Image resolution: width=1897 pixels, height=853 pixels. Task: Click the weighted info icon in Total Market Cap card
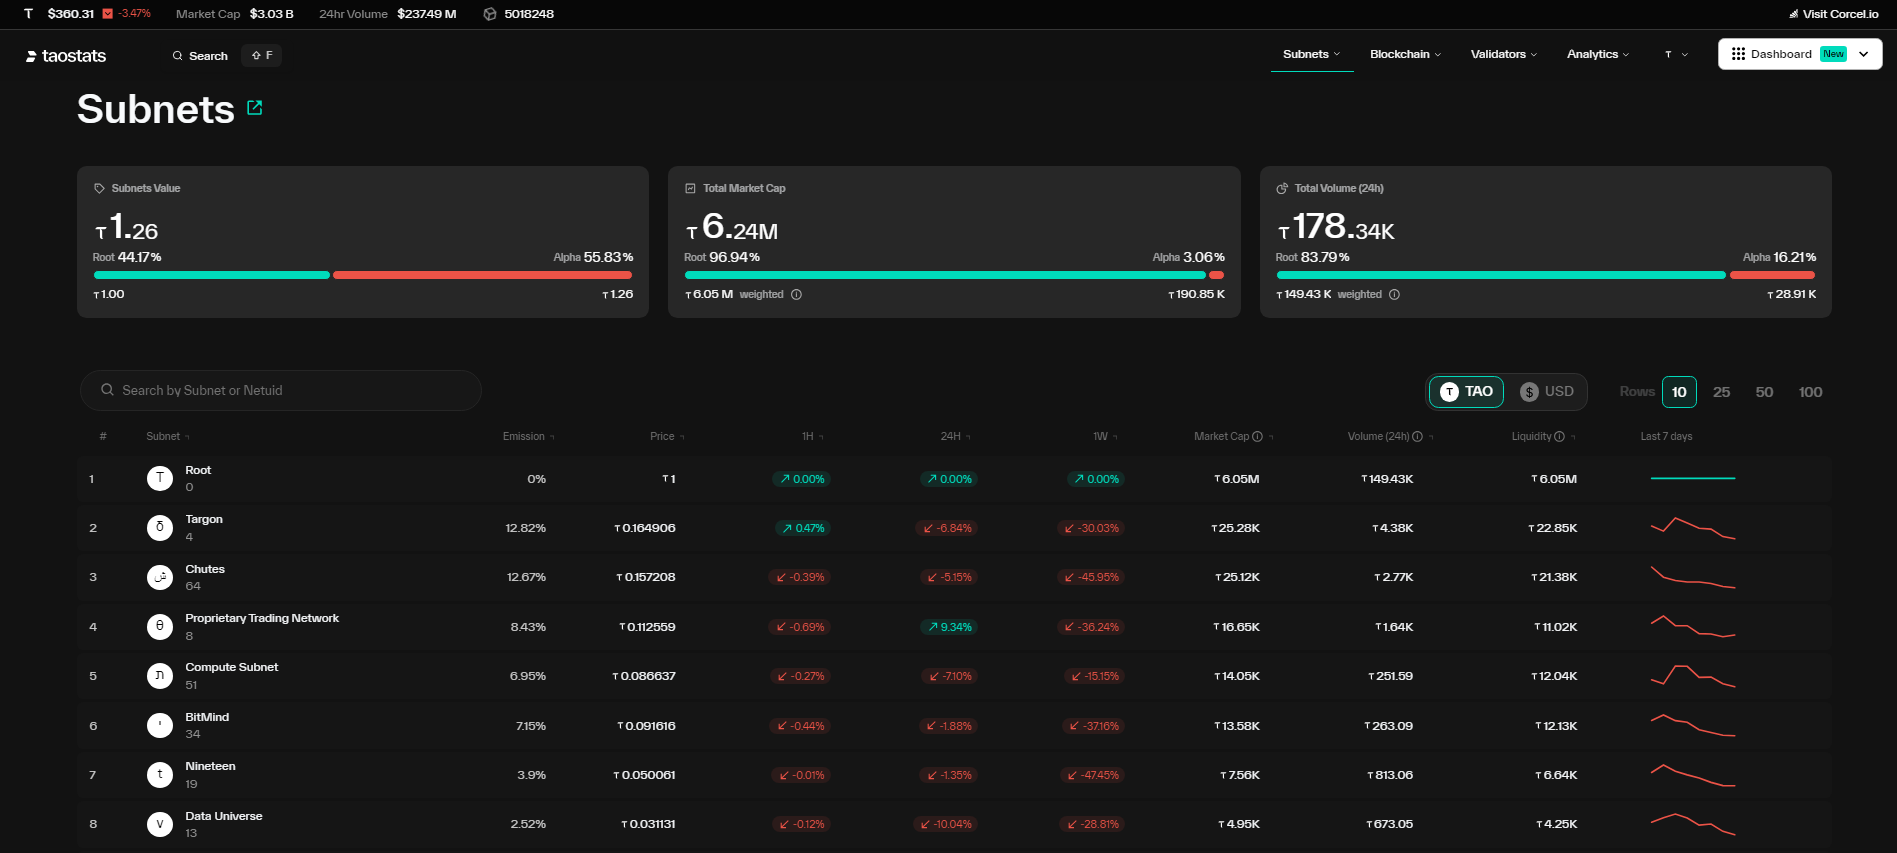click(796, 295)
